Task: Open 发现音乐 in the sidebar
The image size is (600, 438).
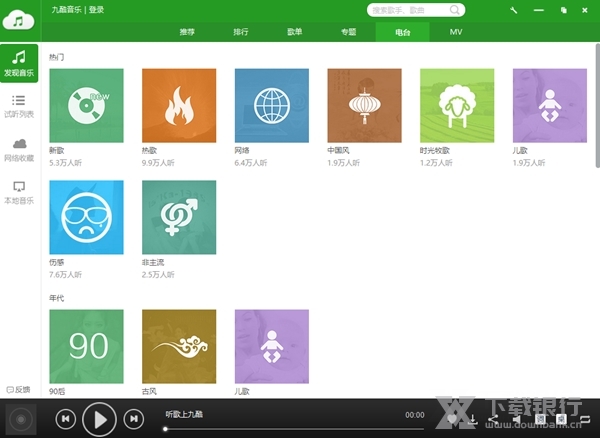Action: coord(19,63)
